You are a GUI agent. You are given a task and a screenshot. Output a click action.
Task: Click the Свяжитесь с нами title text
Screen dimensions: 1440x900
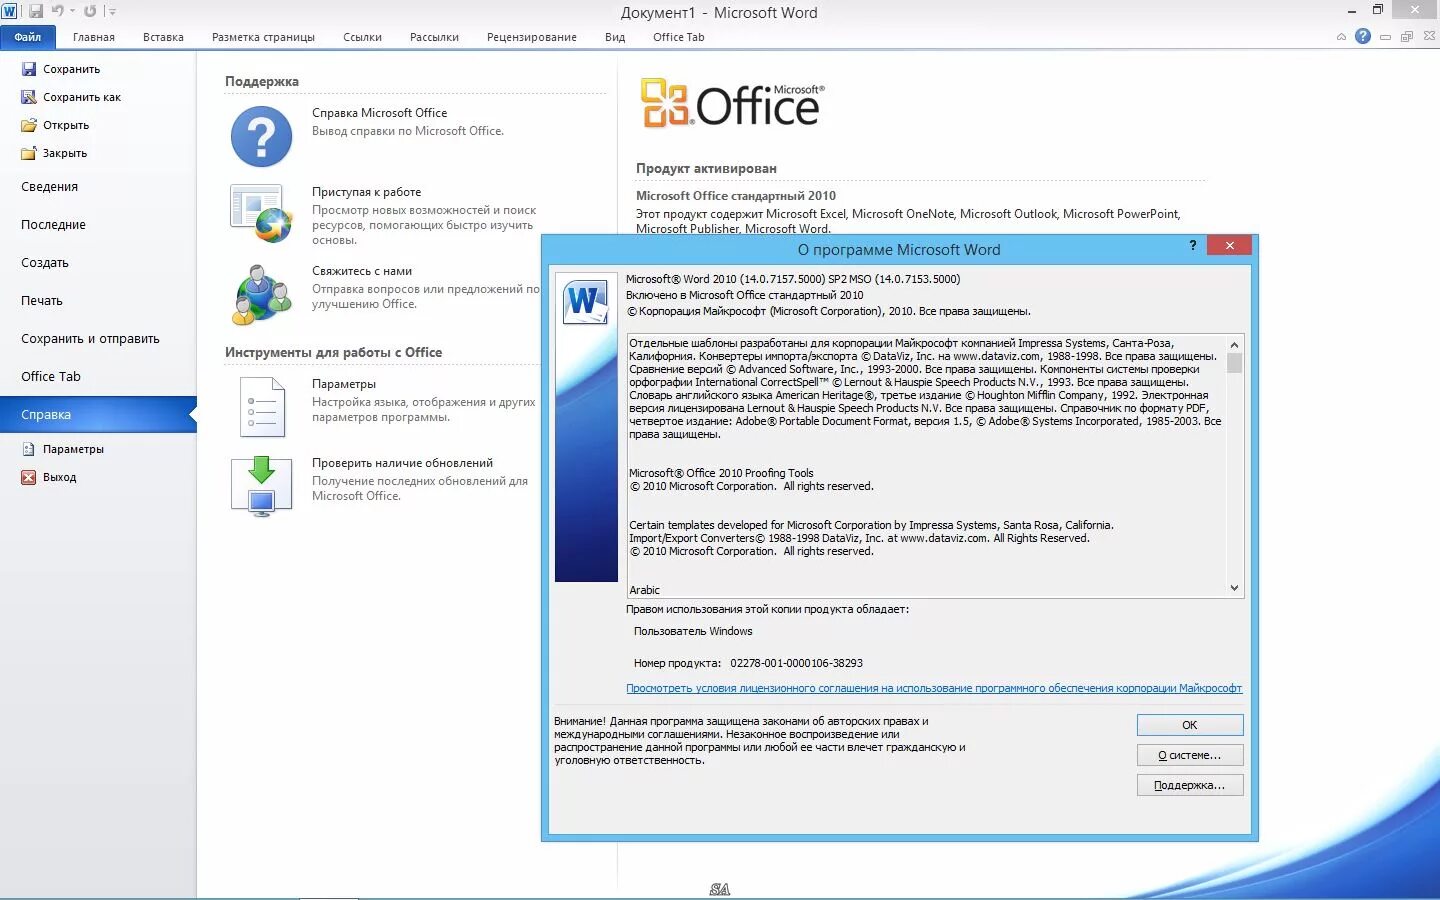[362, 271]
